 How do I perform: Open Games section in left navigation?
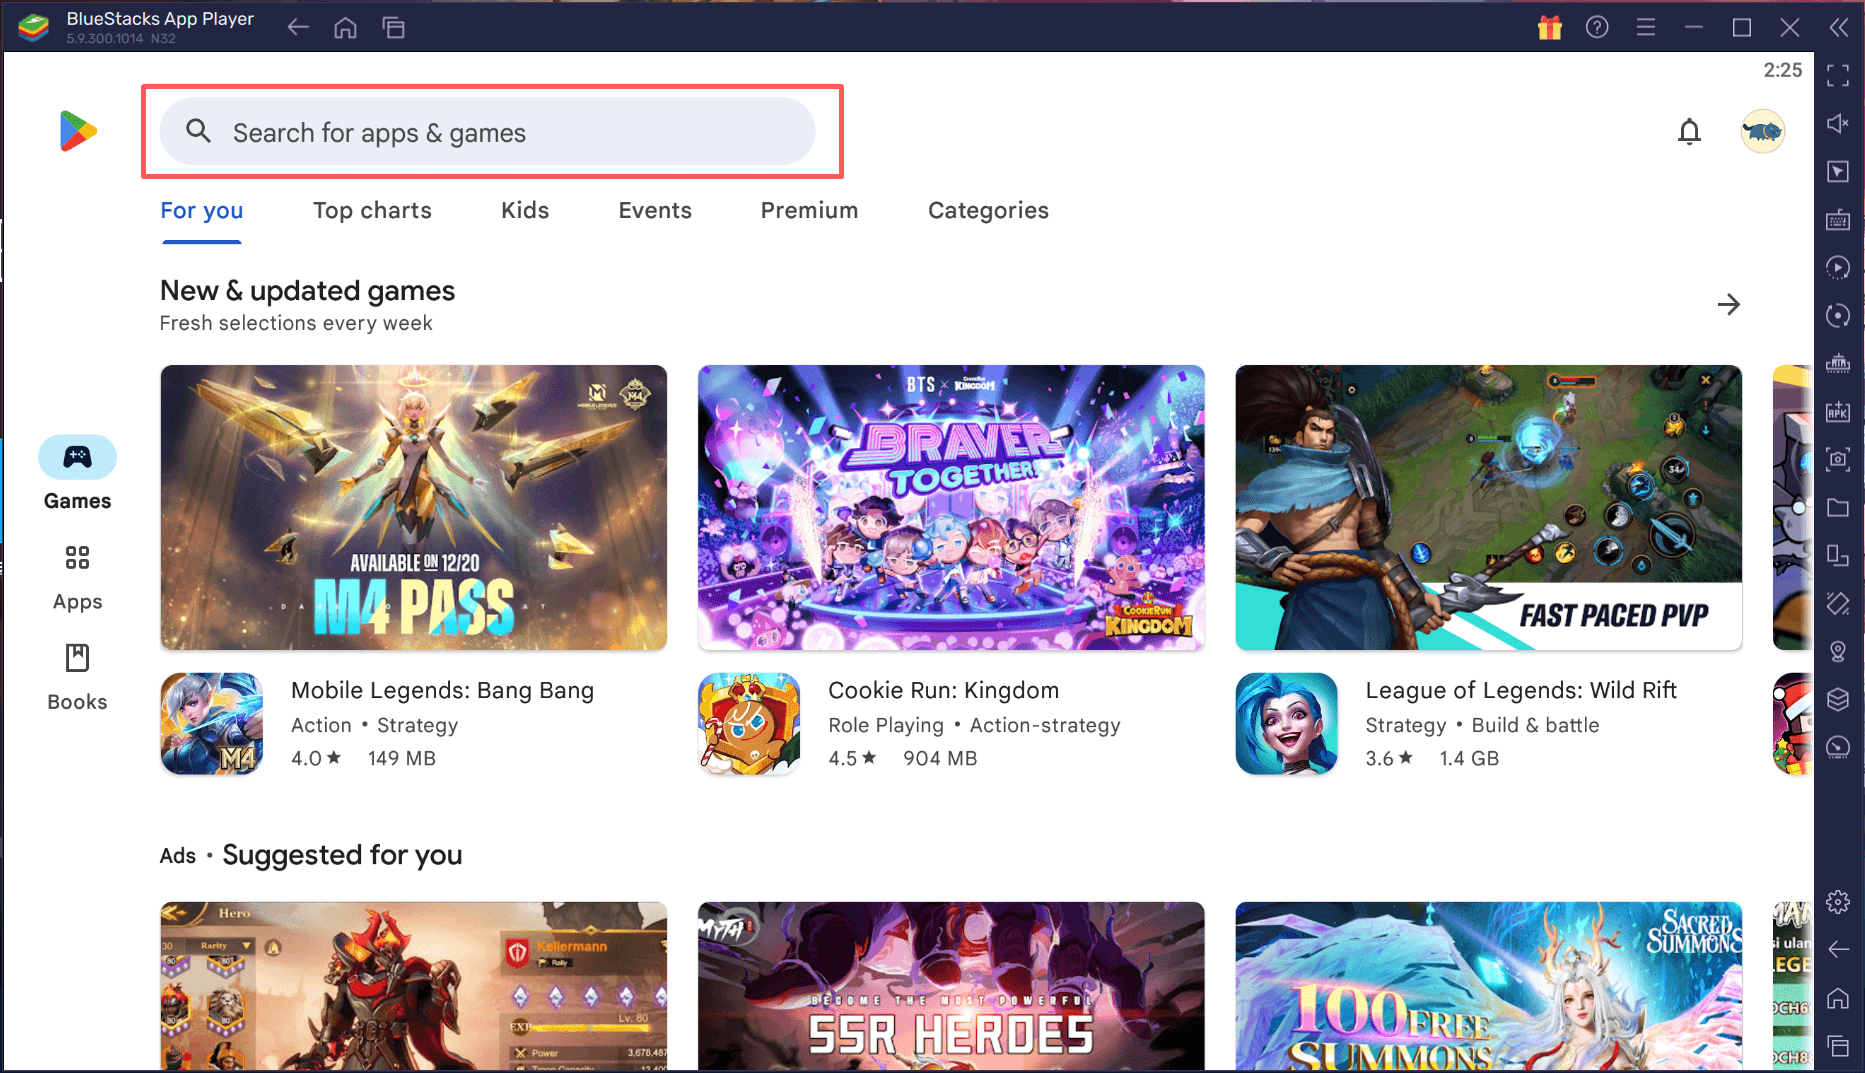(x=77, y=474)
